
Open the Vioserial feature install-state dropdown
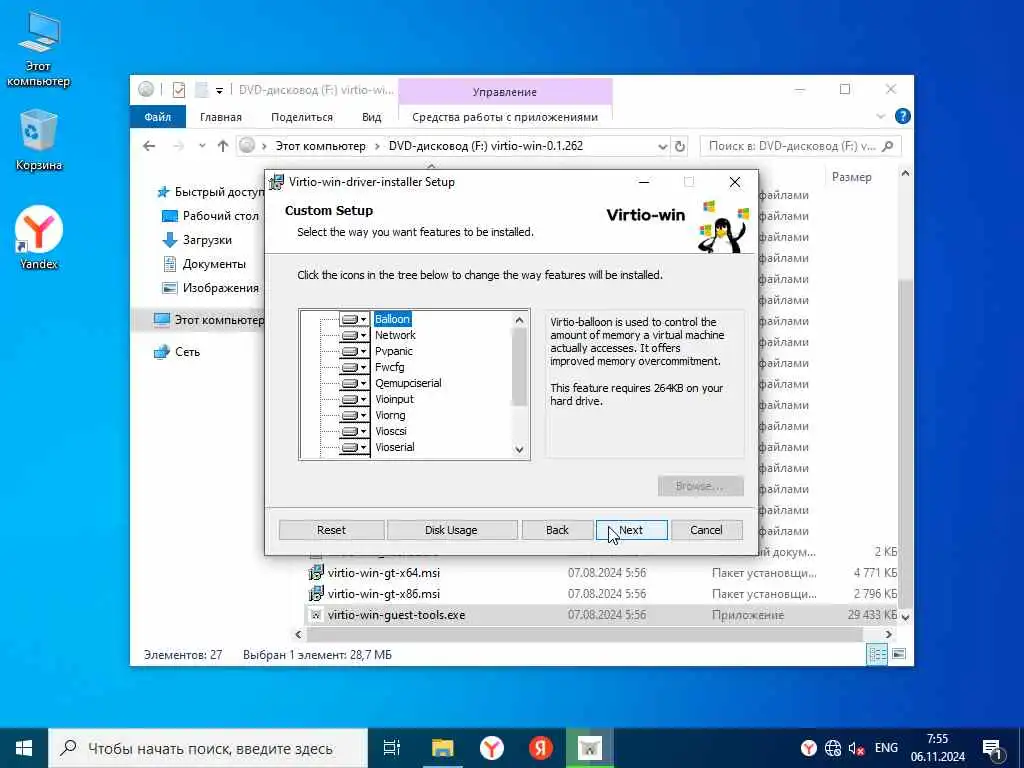(x=354, y=447)
